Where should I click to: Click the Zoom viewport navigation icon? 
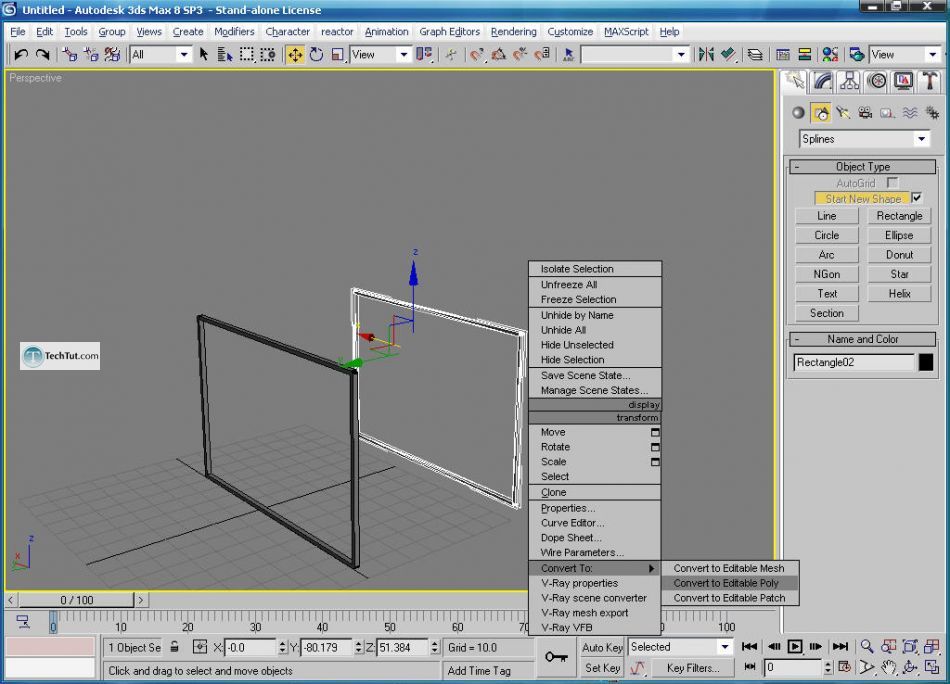[867, 646]
